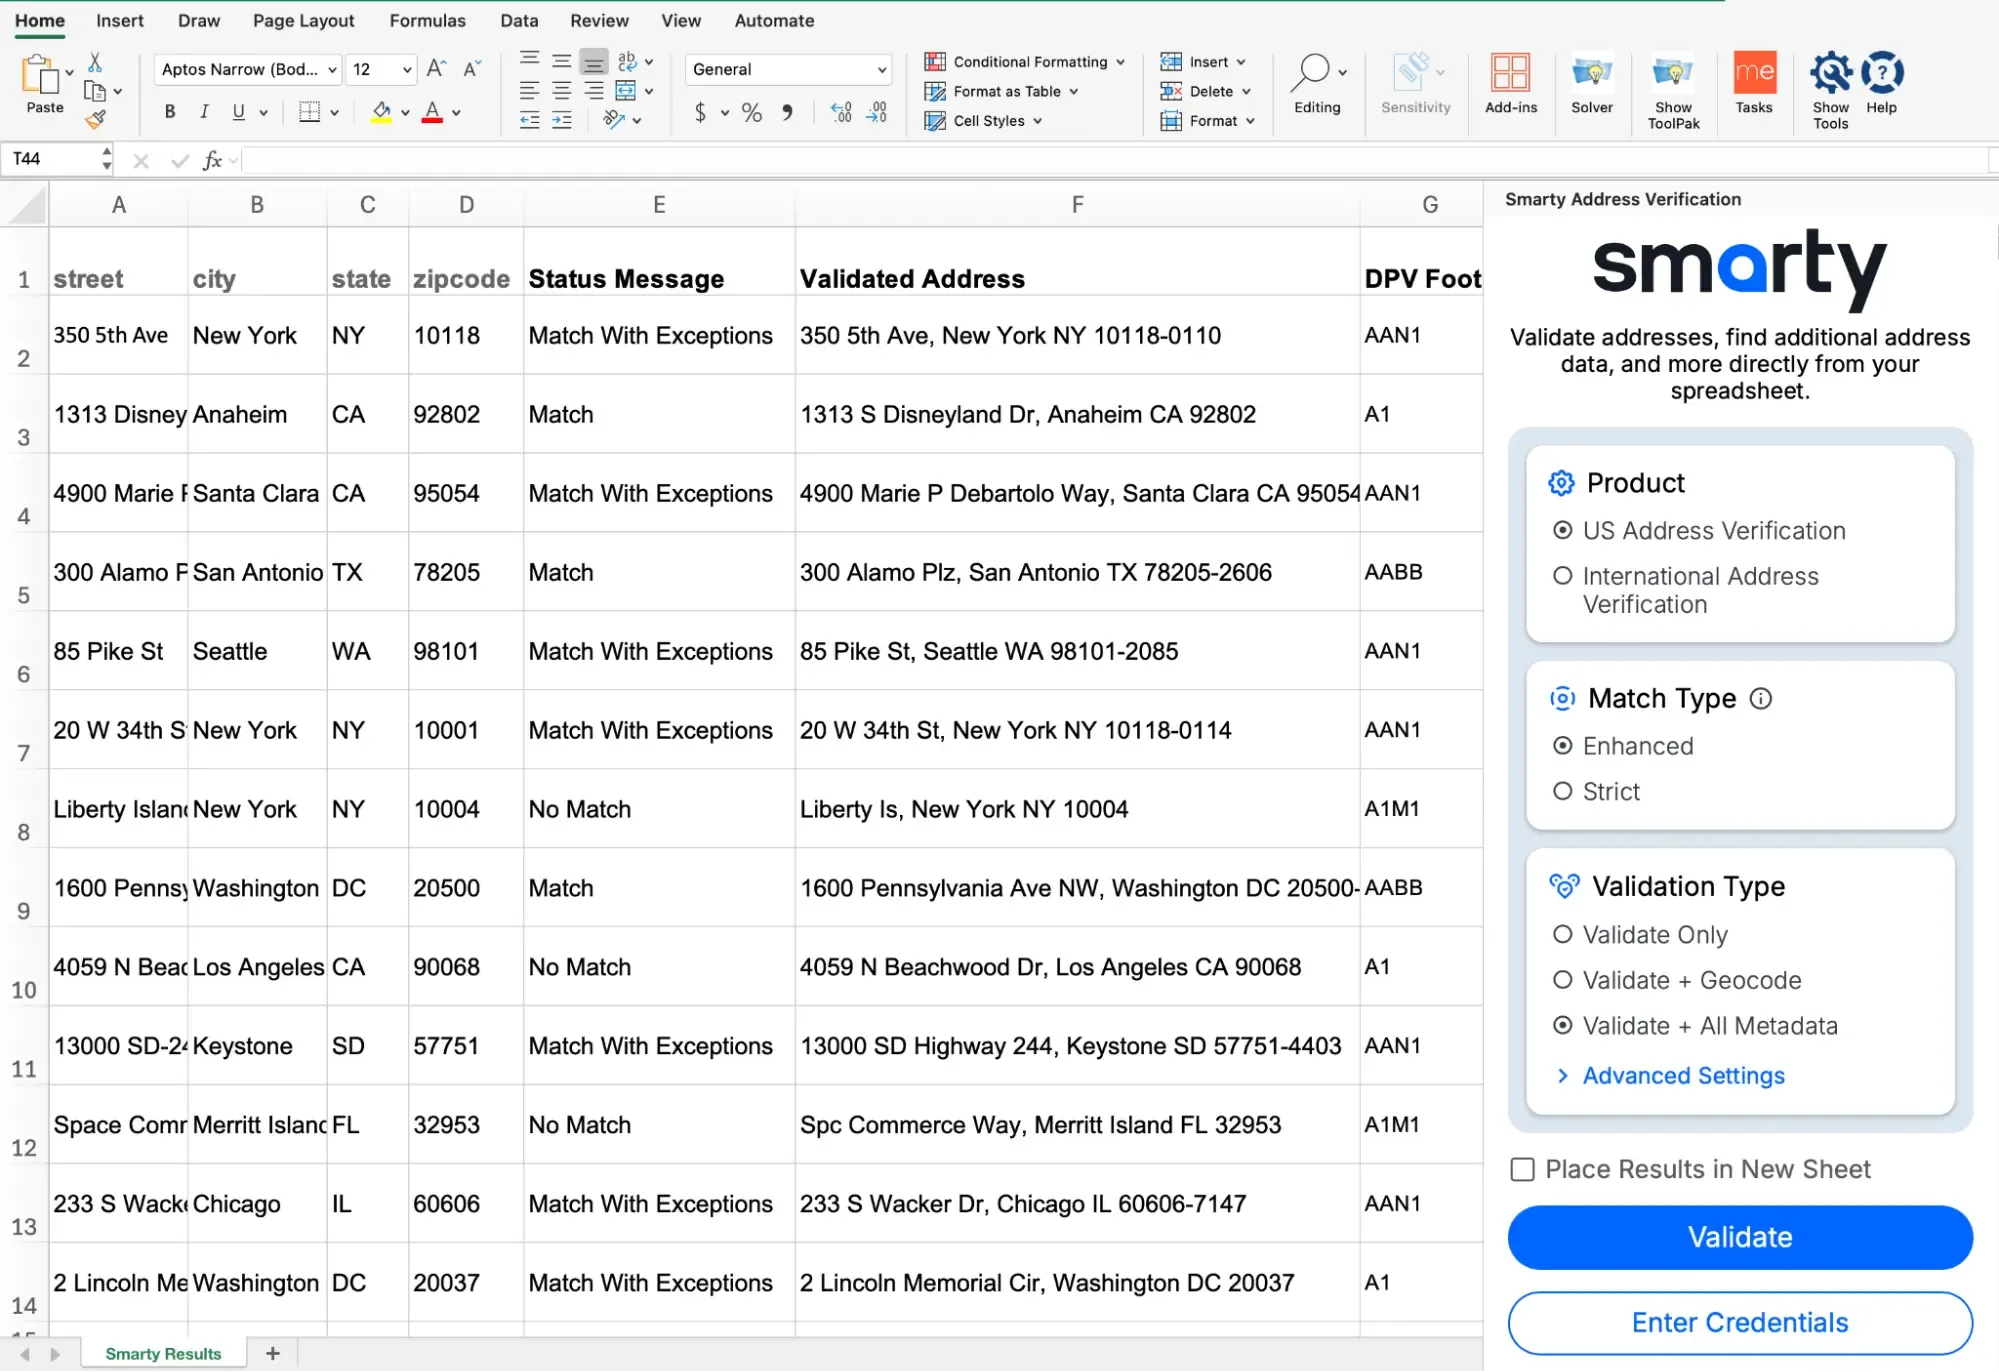Open the Tasks add-in

pos(1754,83)
